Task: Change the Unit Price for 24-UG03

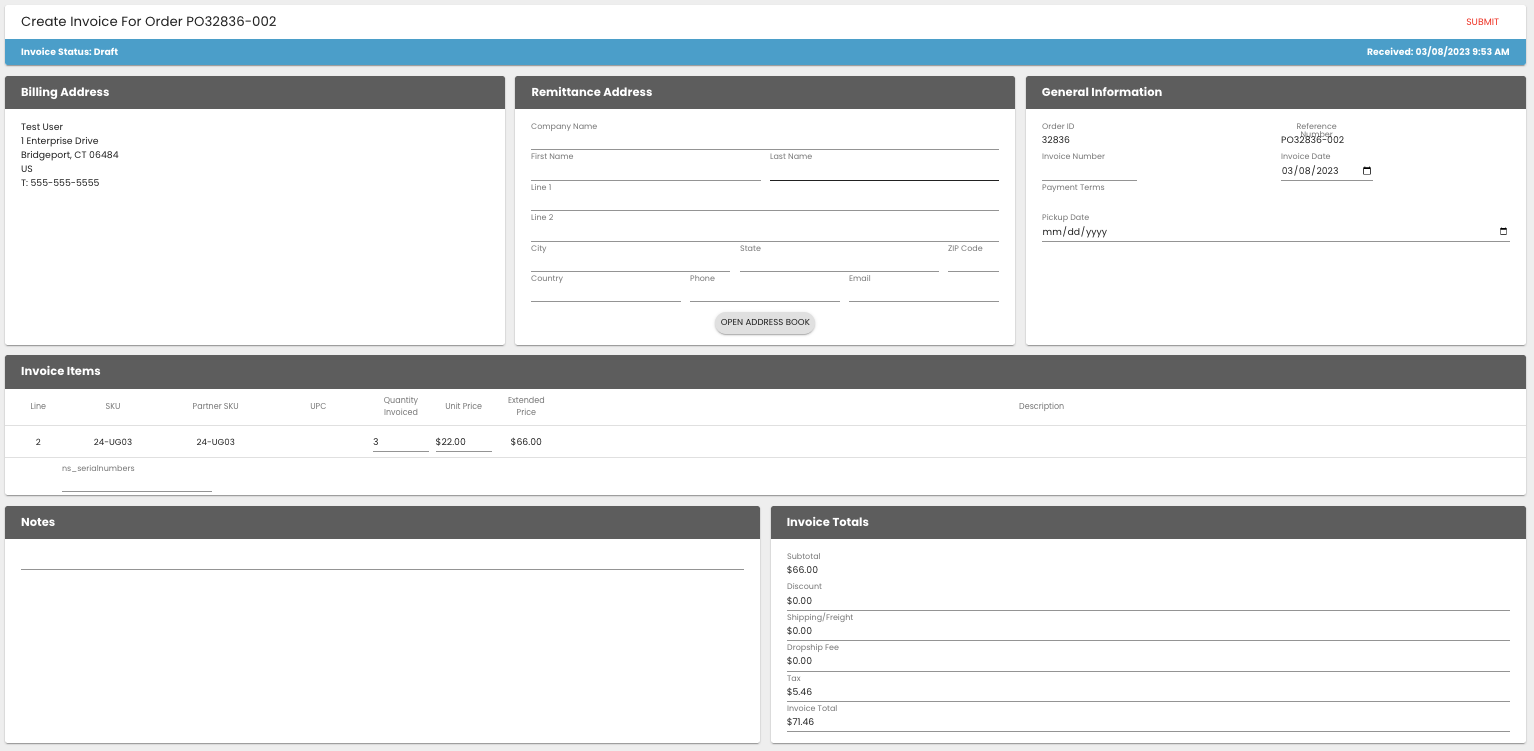Action: pos(462,441)
